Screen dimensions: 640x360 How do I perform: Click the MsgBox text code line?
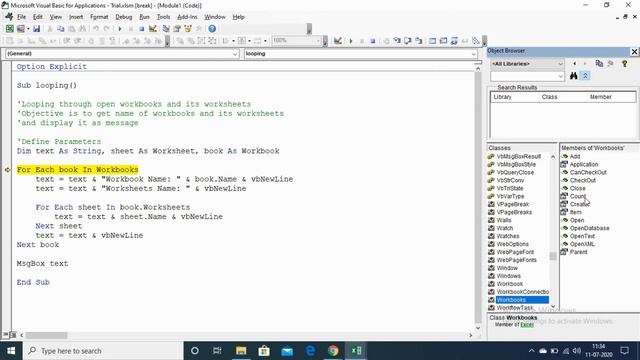point(42,263)
